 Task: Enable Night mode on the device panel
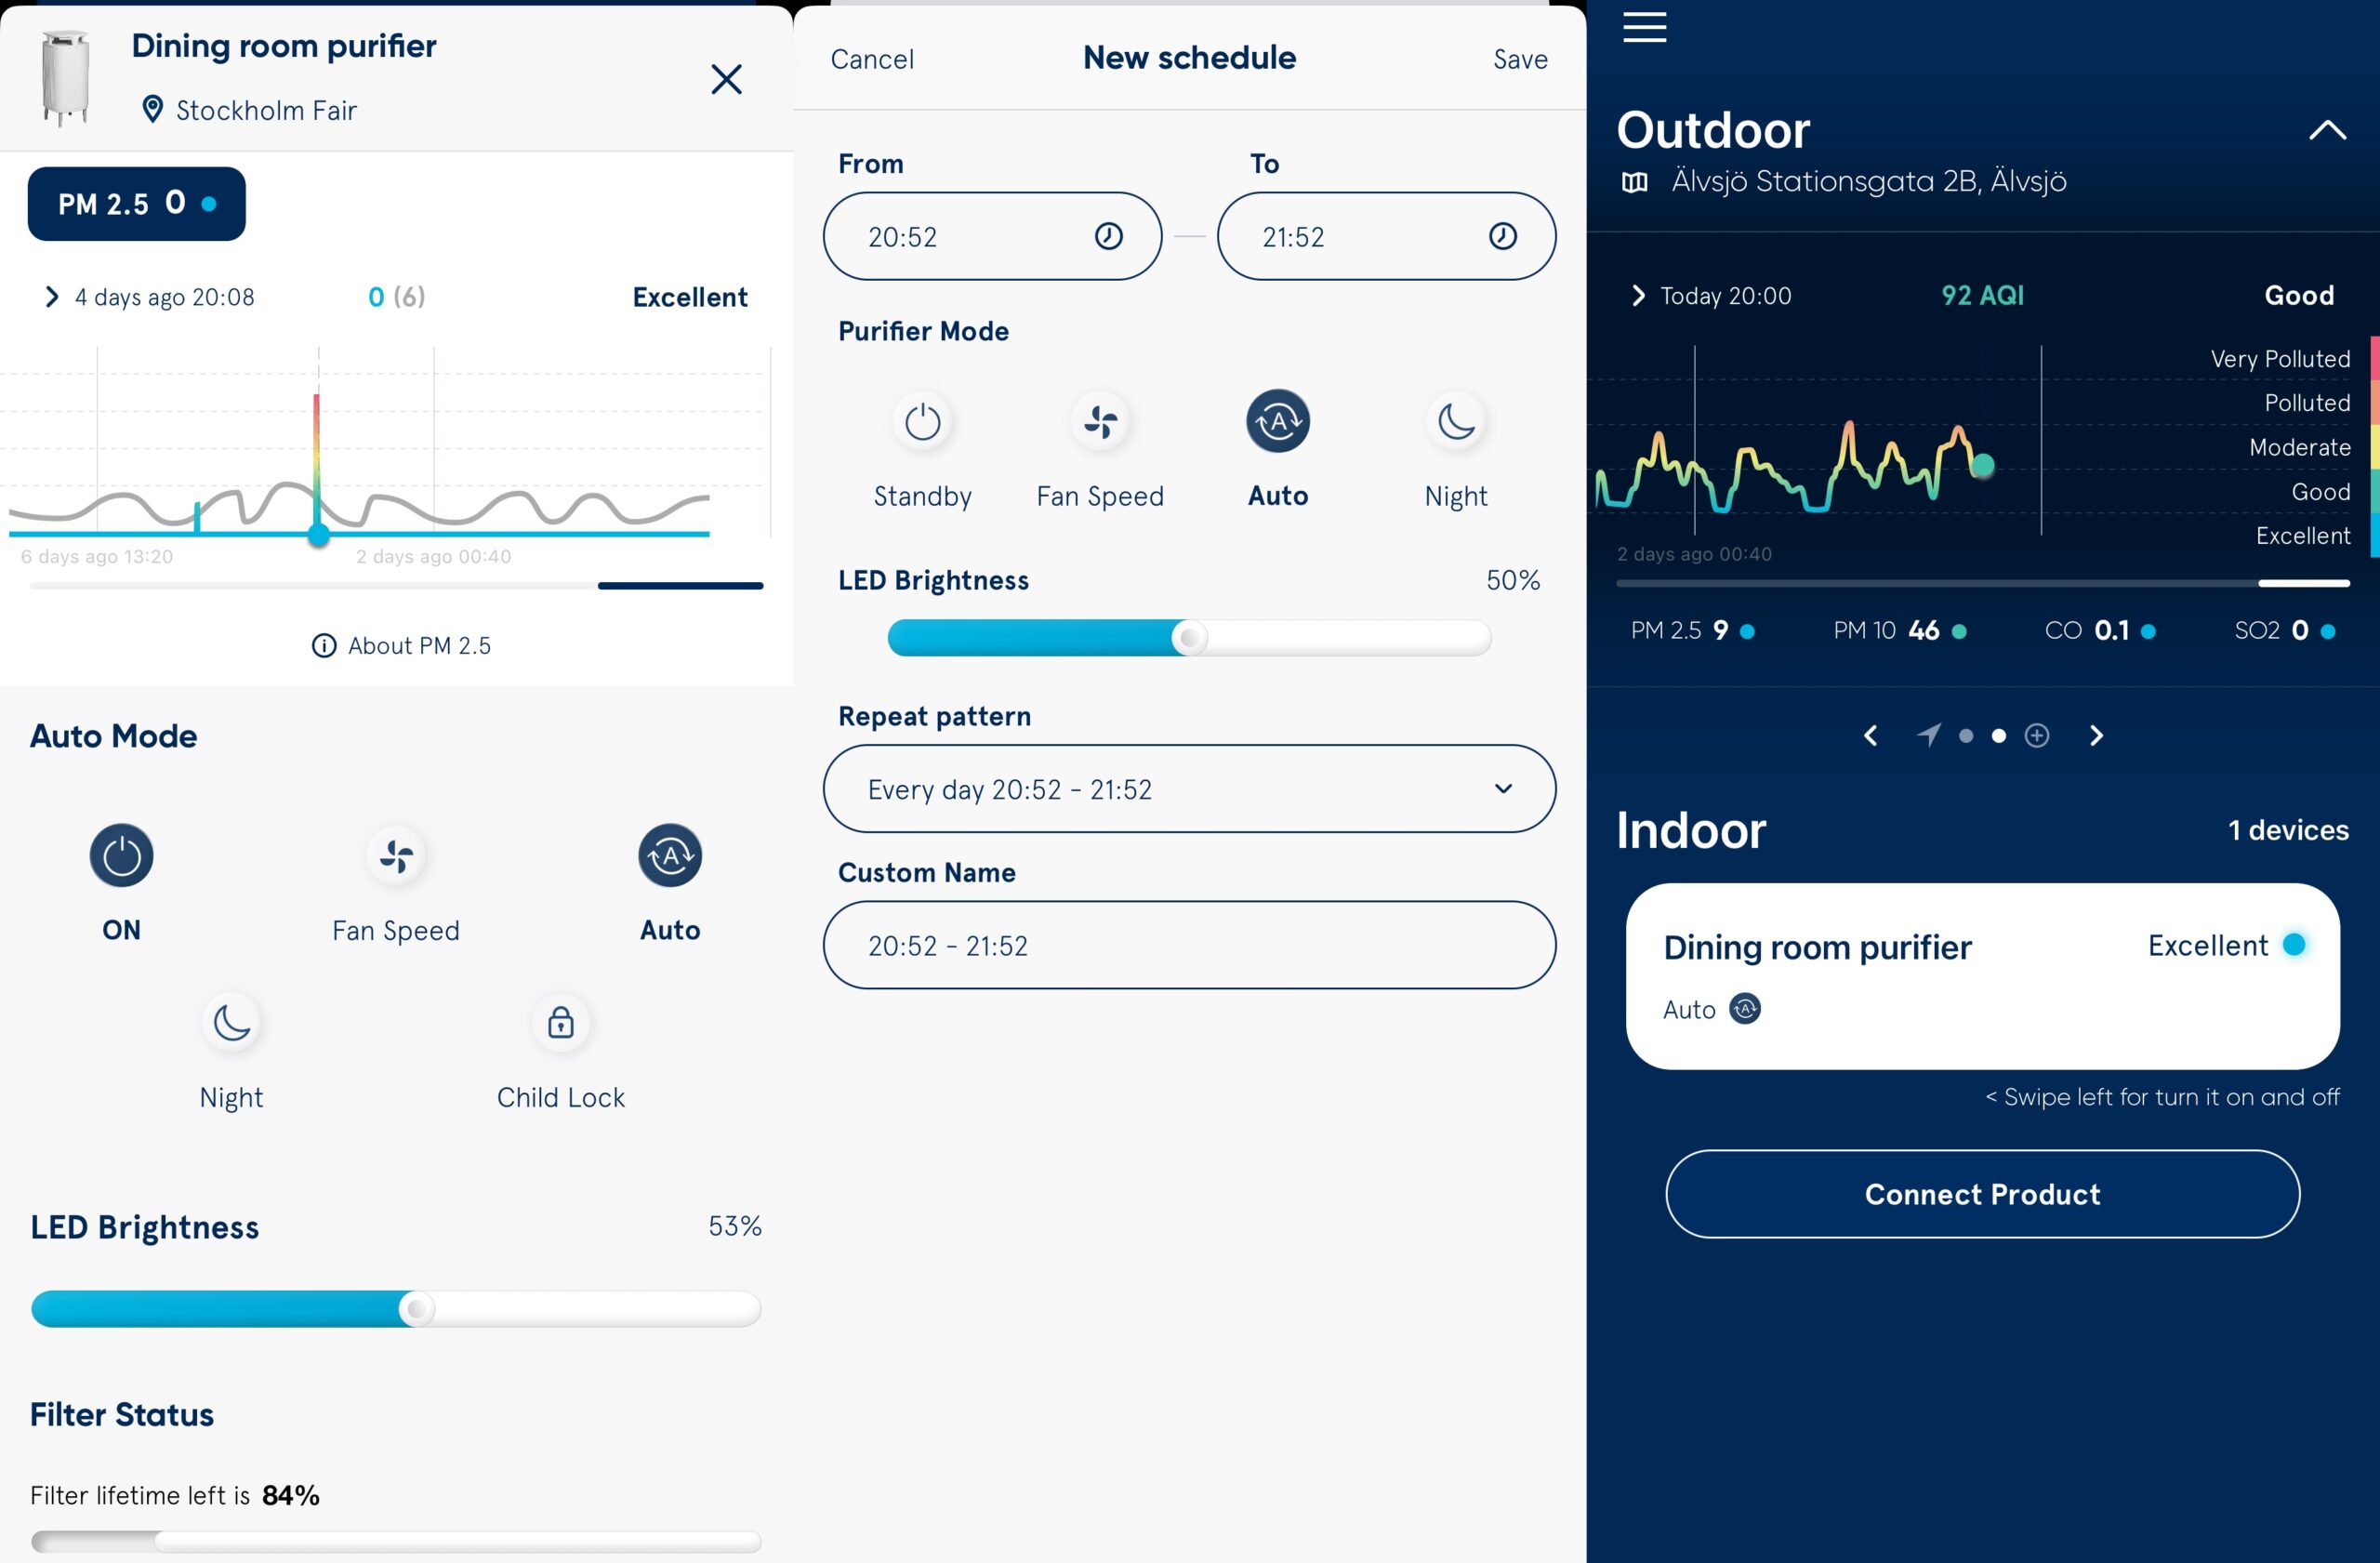(x=232, y=1023)
